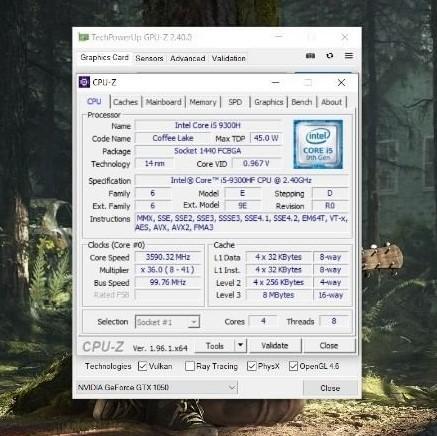Click the Stepping value D
437x436 pixels.
click(330, 193)
